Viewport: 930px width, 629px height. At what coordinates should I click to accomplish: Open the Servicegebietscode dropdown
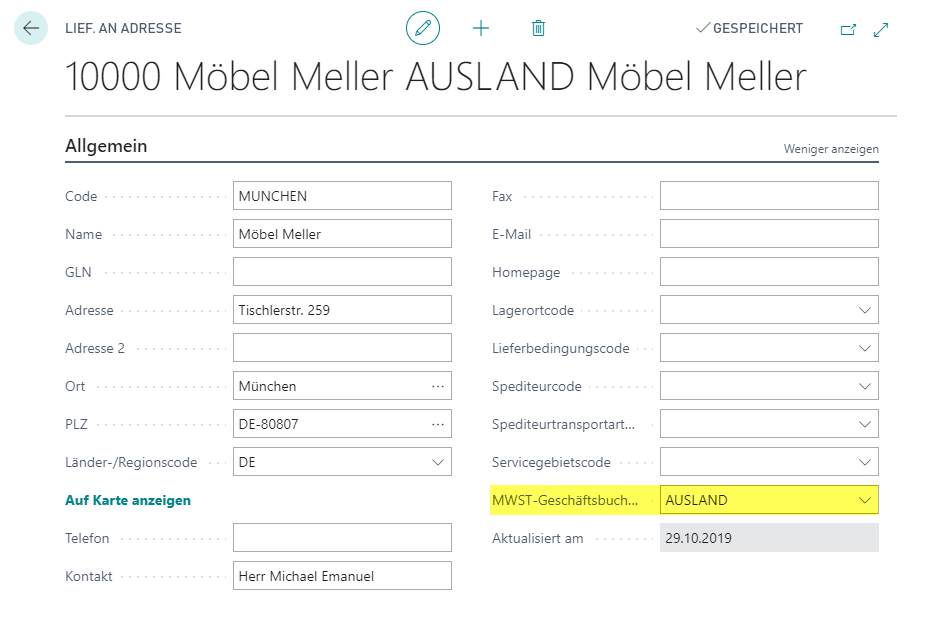click(865, 462)
